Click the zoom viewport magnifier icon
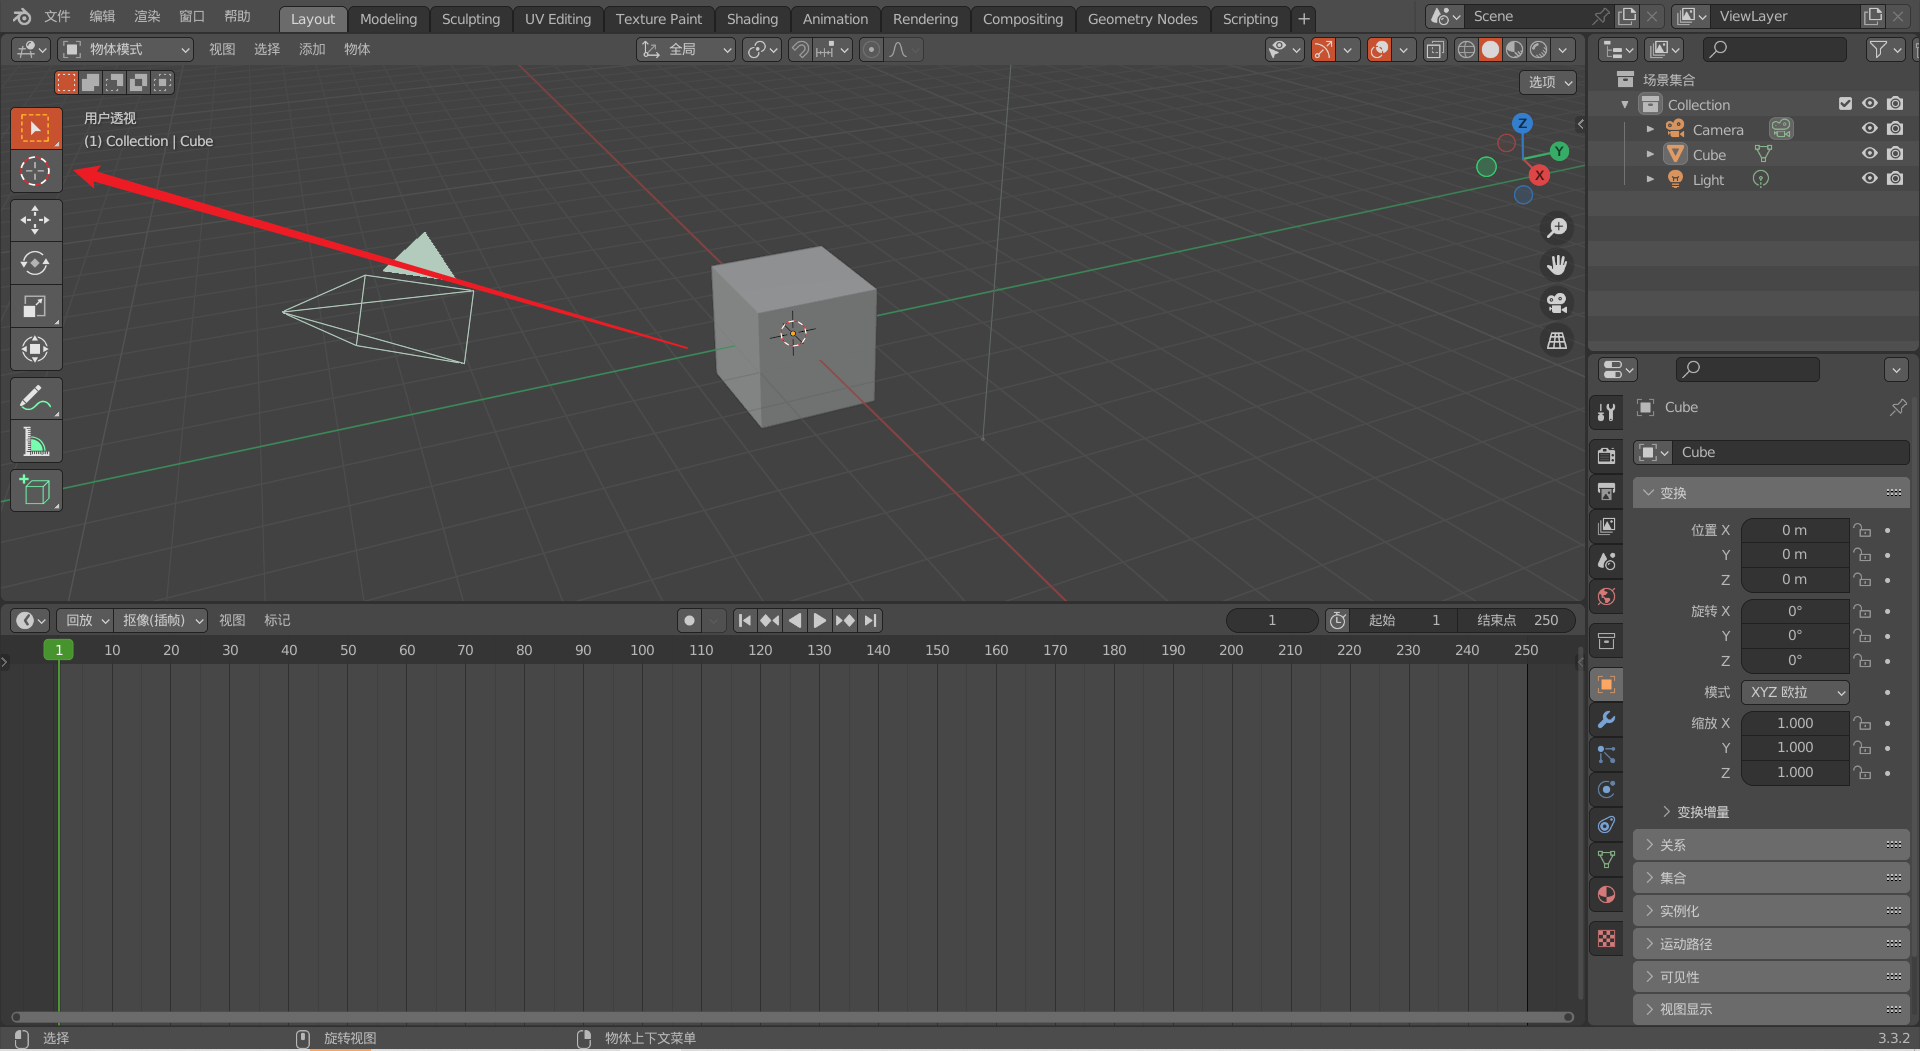The width and height of the screenshot is (1920, 1051). pos(1557,228)
